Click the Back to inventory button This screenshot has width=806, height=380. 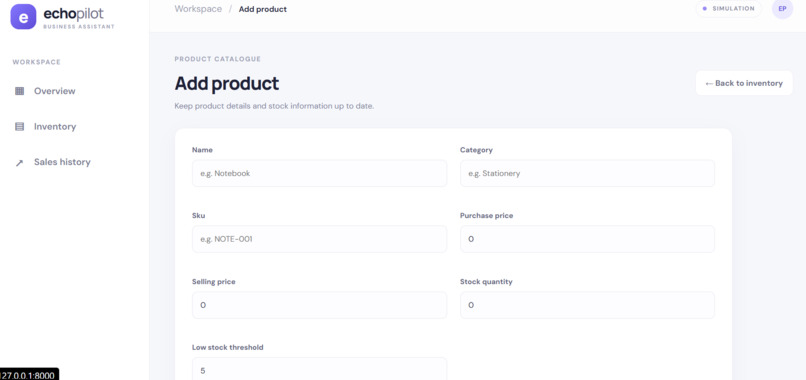point(744,83)
